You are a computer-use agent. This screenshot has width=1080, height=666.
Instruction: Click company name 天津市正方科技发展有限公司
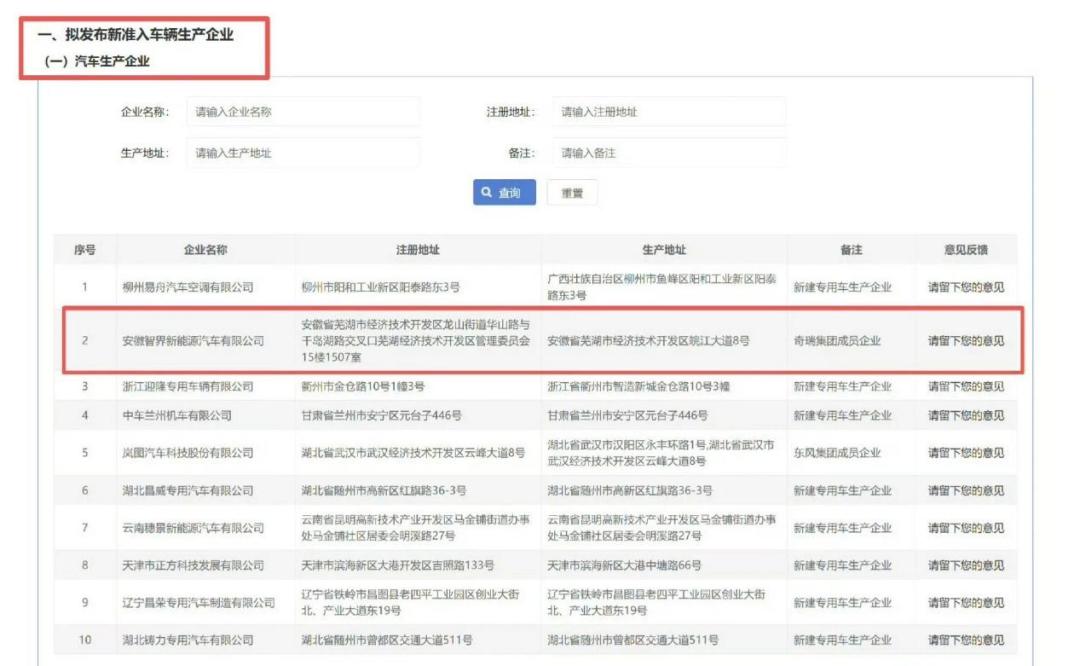click(193, 565)
